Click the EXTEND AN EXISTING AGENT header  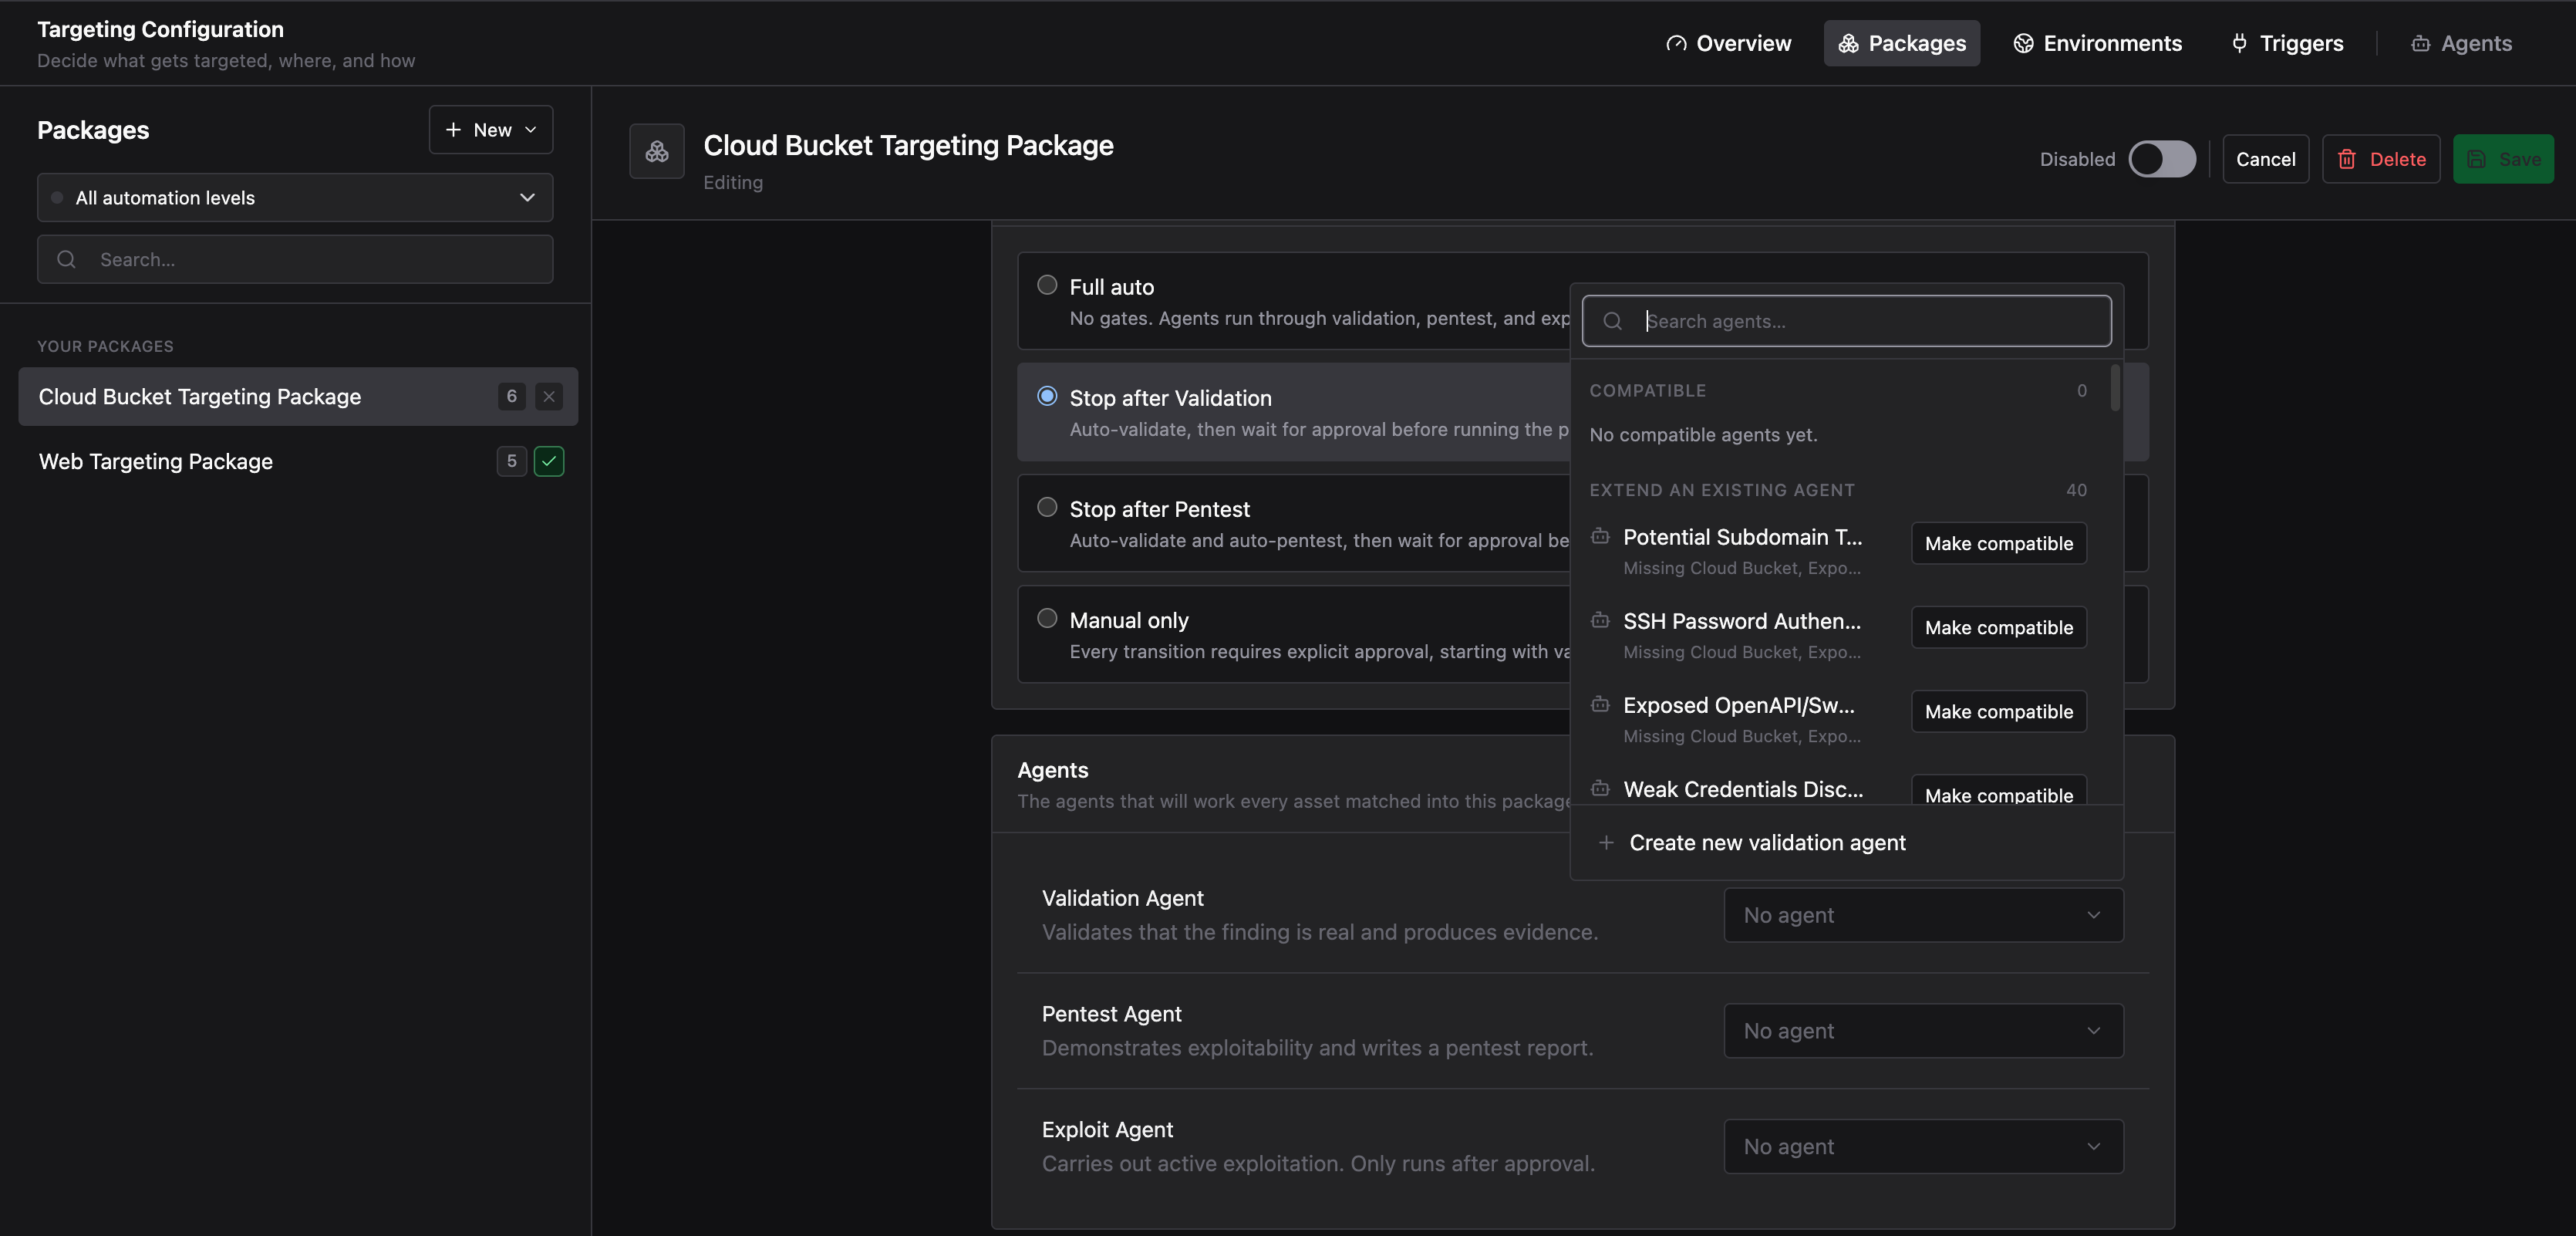(x=1721, y=490)
